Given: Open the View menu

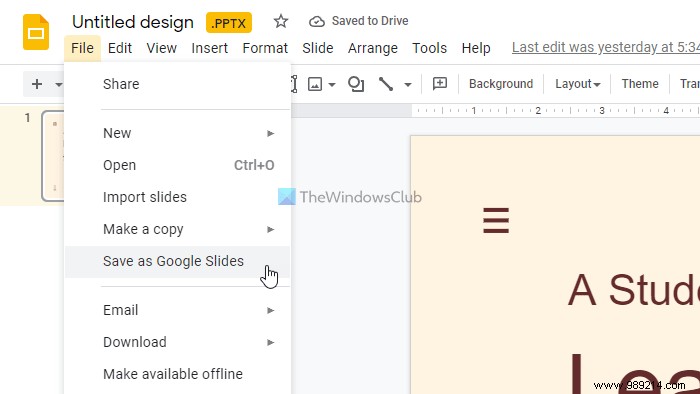Looking at the screenshot, I should coord(162,48).
